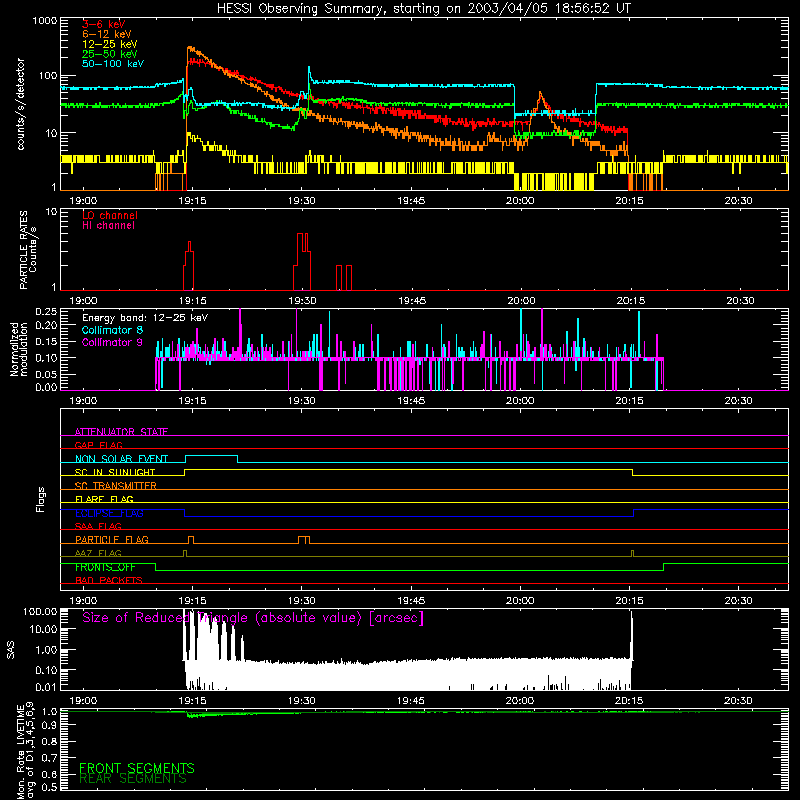
Task: Select the FRONT SEGMENTS legend label
Action: click(x=137, y=768)
